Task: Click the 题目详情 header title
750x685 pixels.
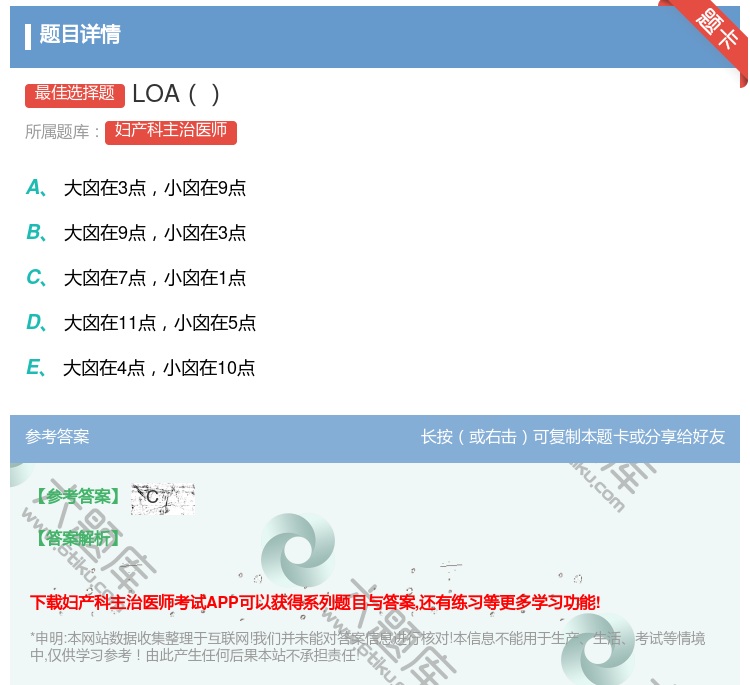Action: coord(80,34)
